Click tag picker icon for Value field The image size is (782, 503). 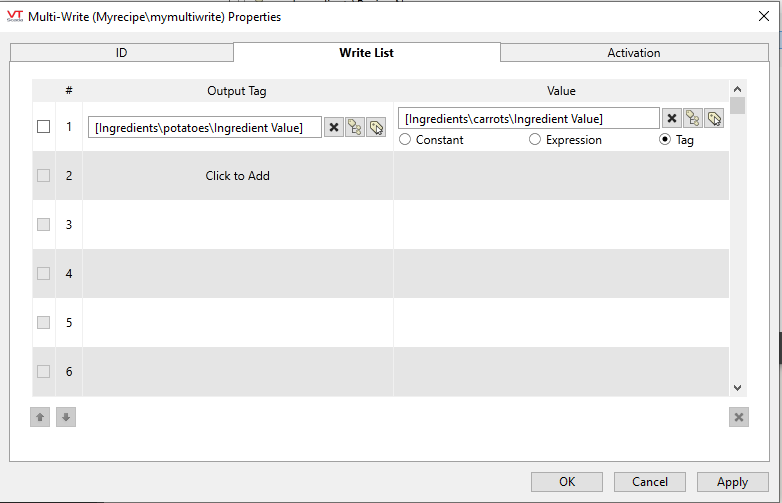[714, 118]
